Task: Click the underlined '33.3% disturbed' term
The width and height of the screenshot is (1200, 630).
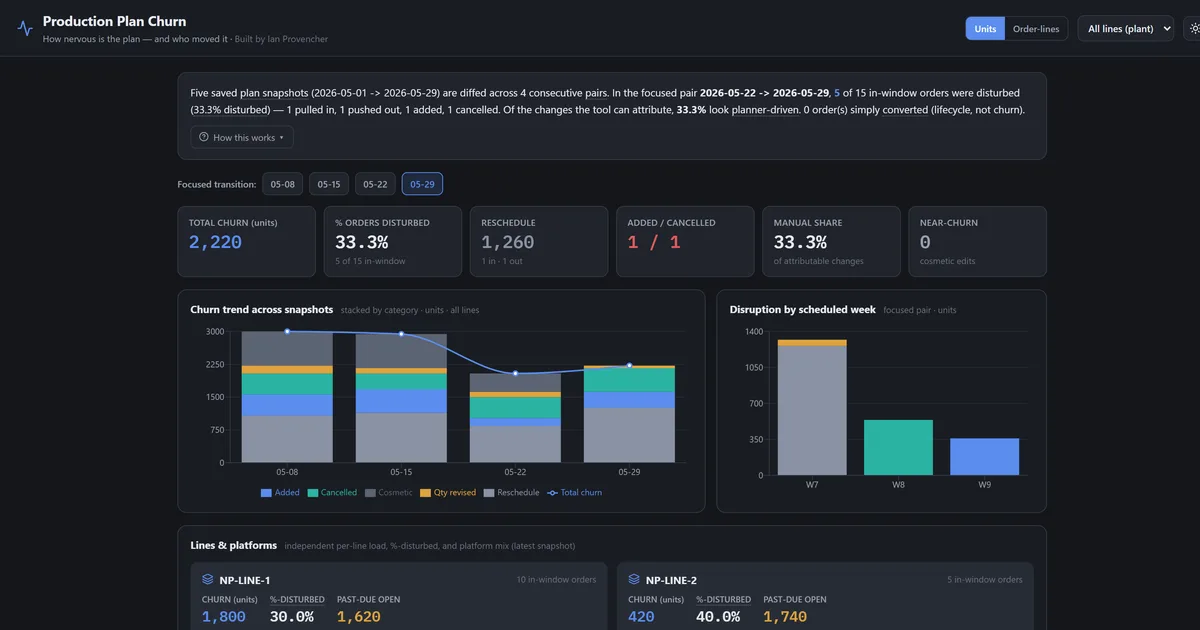Action: tap(229, 110)
